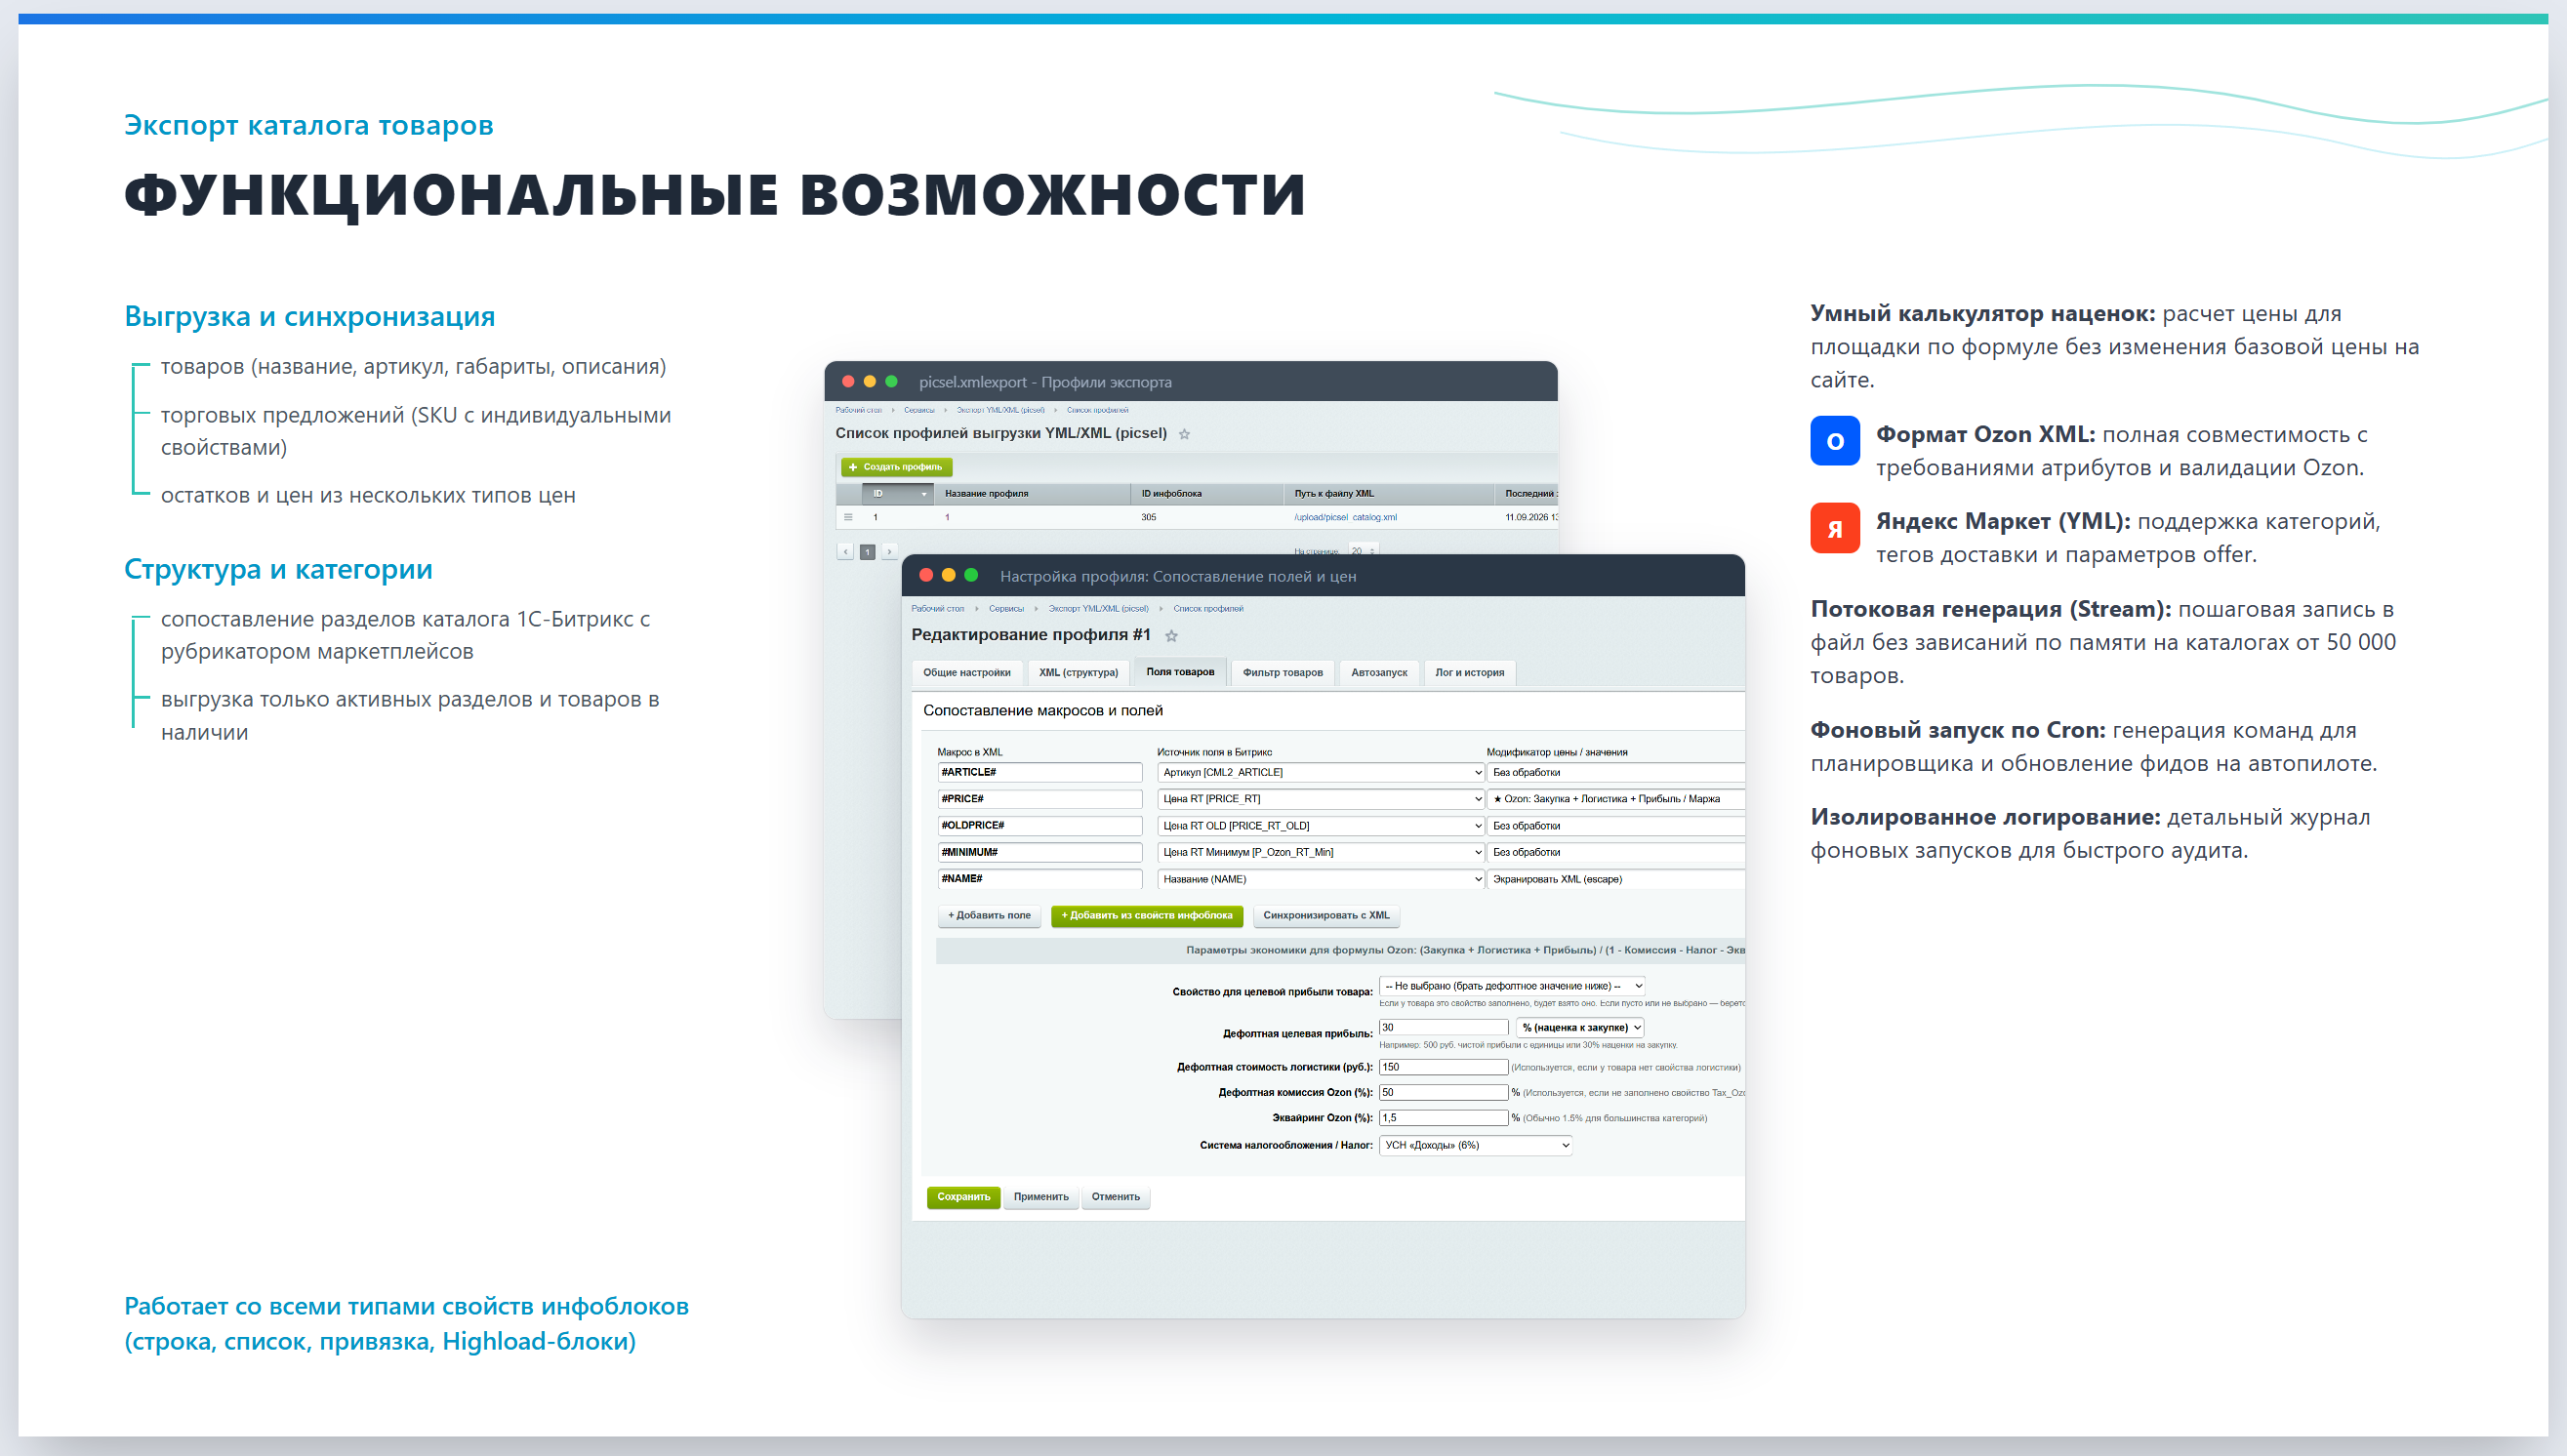Open 'Список профилей' breadcrumb in profile editor
Screen dimensions: 2567x1456
(1208, 608)
